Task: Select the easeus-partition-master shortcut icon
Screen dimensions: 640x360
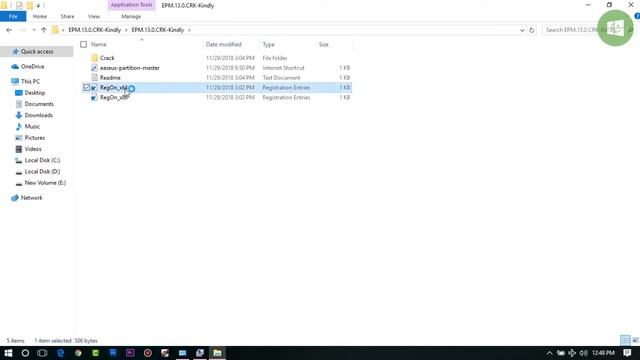Action: [x=95, y=68]
